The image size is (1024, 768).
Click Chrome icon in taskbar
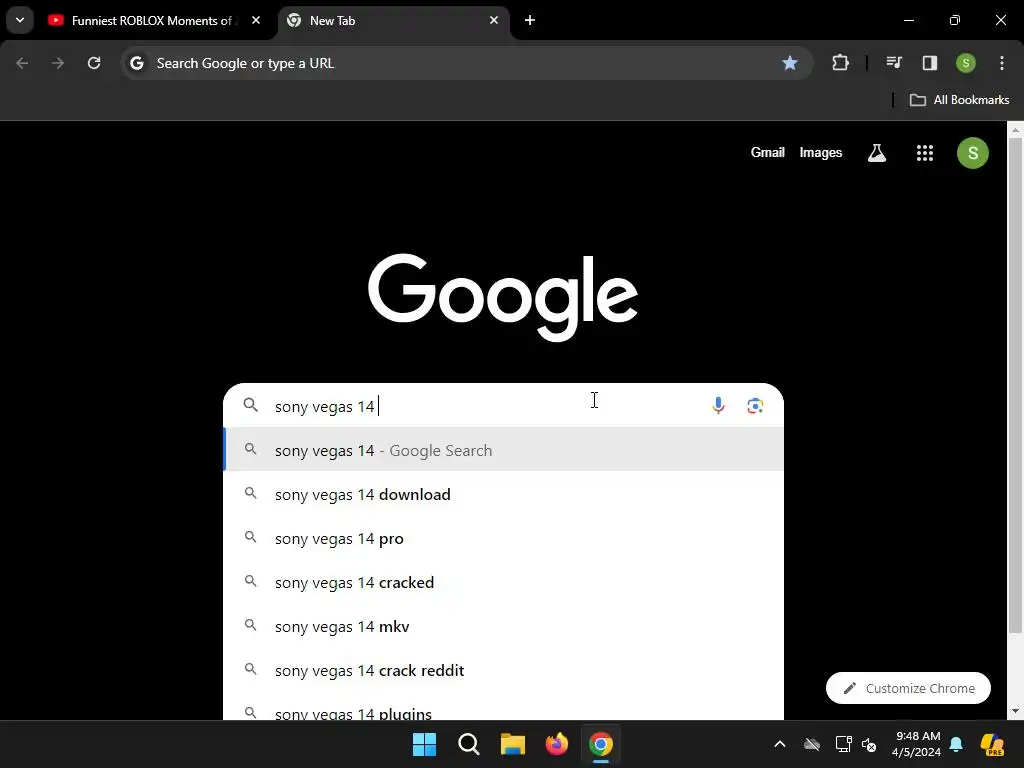[x=601, y=744]
